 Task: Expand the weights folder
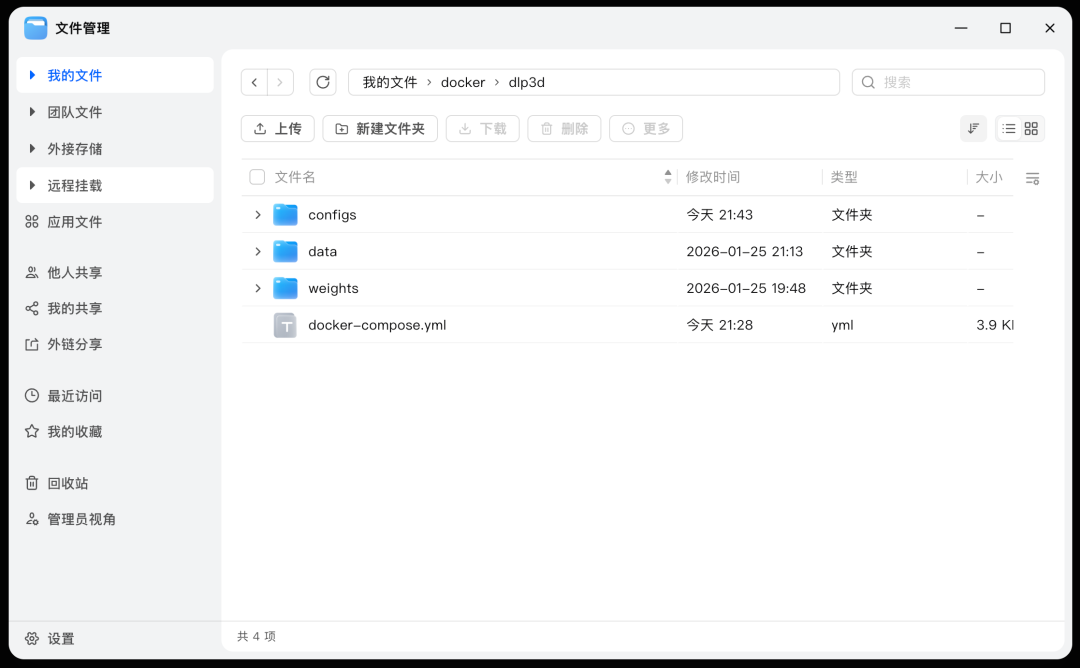click(258, 288)
